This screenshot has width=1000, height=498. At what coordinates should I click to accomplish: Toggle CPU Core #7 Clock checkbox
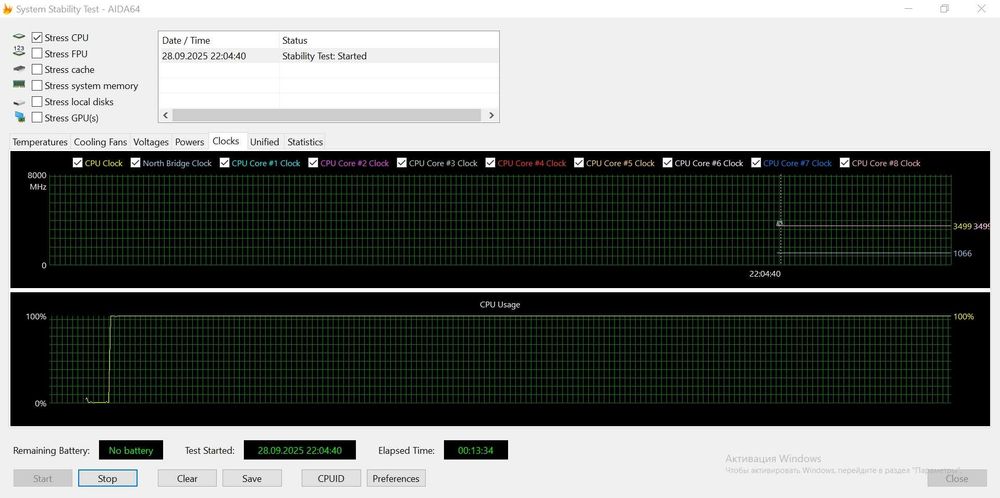[x=756, y=163]
